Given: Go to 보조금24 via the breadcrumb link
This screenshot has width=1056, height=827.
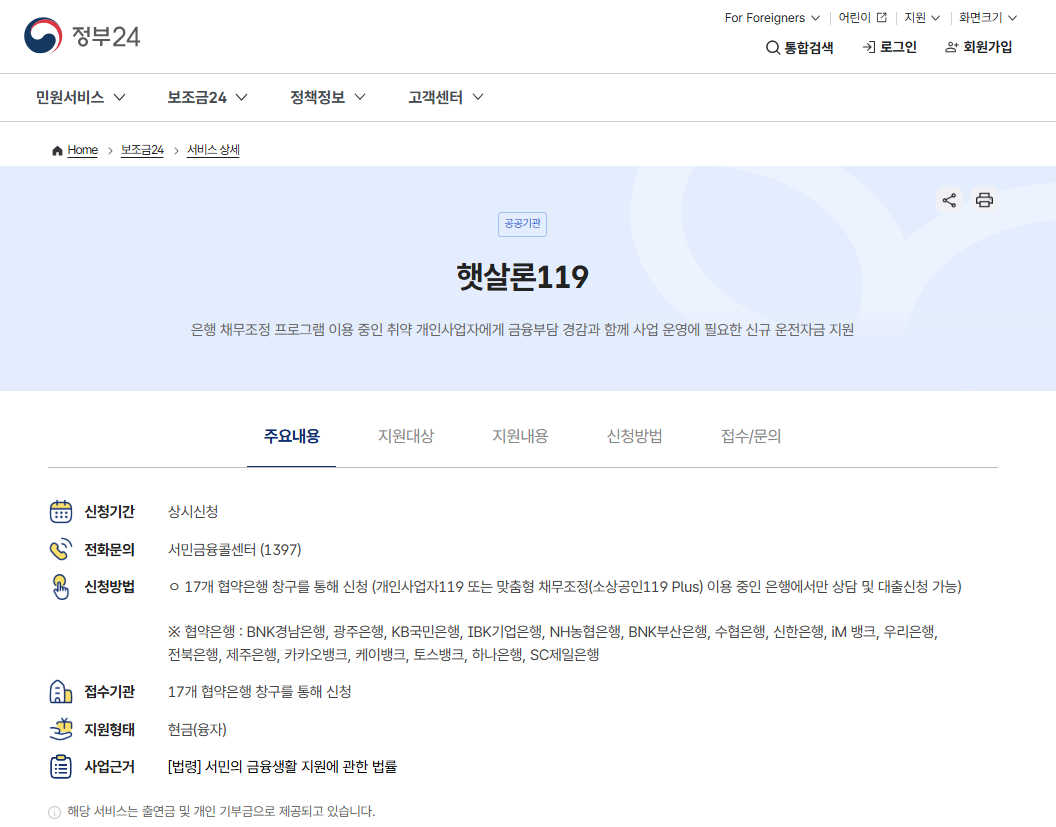Looking at the screenshot, I should coord(141,149).
